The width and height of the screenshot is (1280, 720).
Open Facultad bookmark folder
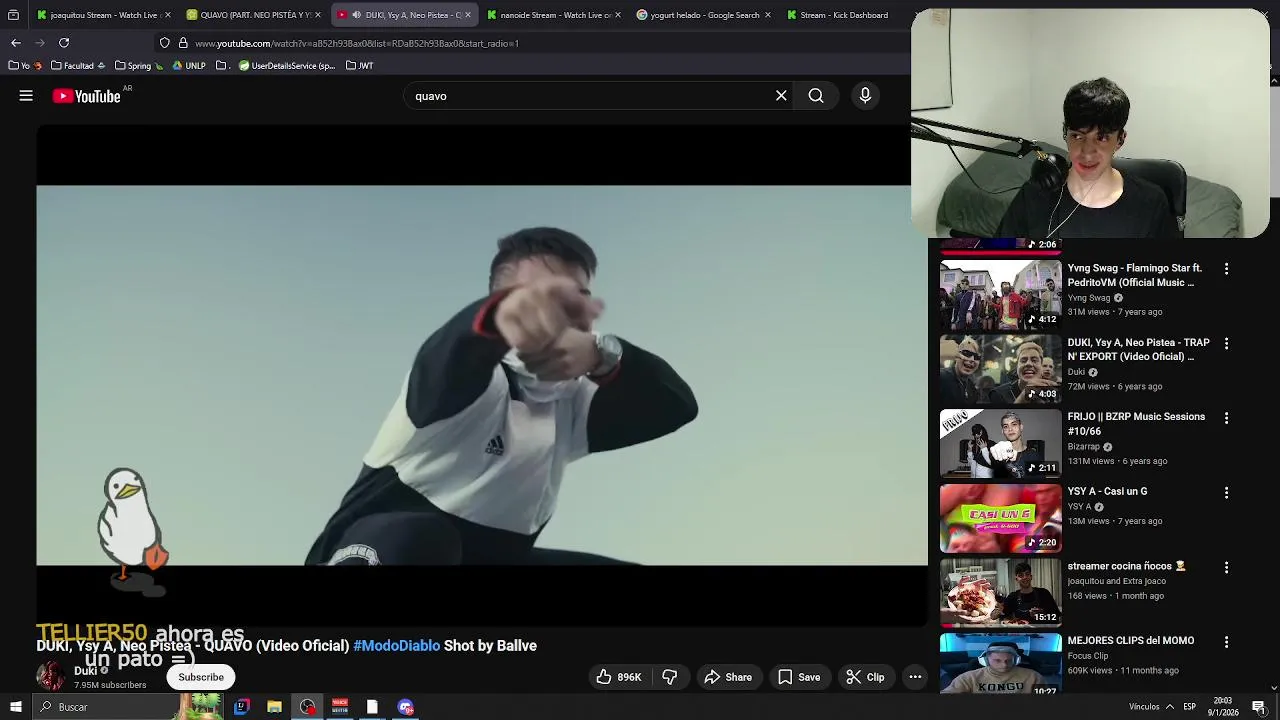78,66
